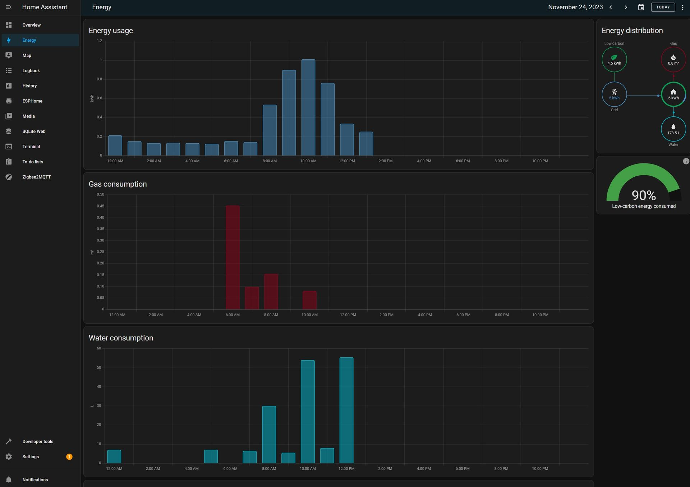
Task: Click the Energy distribution card title
Action: point(632,30)
